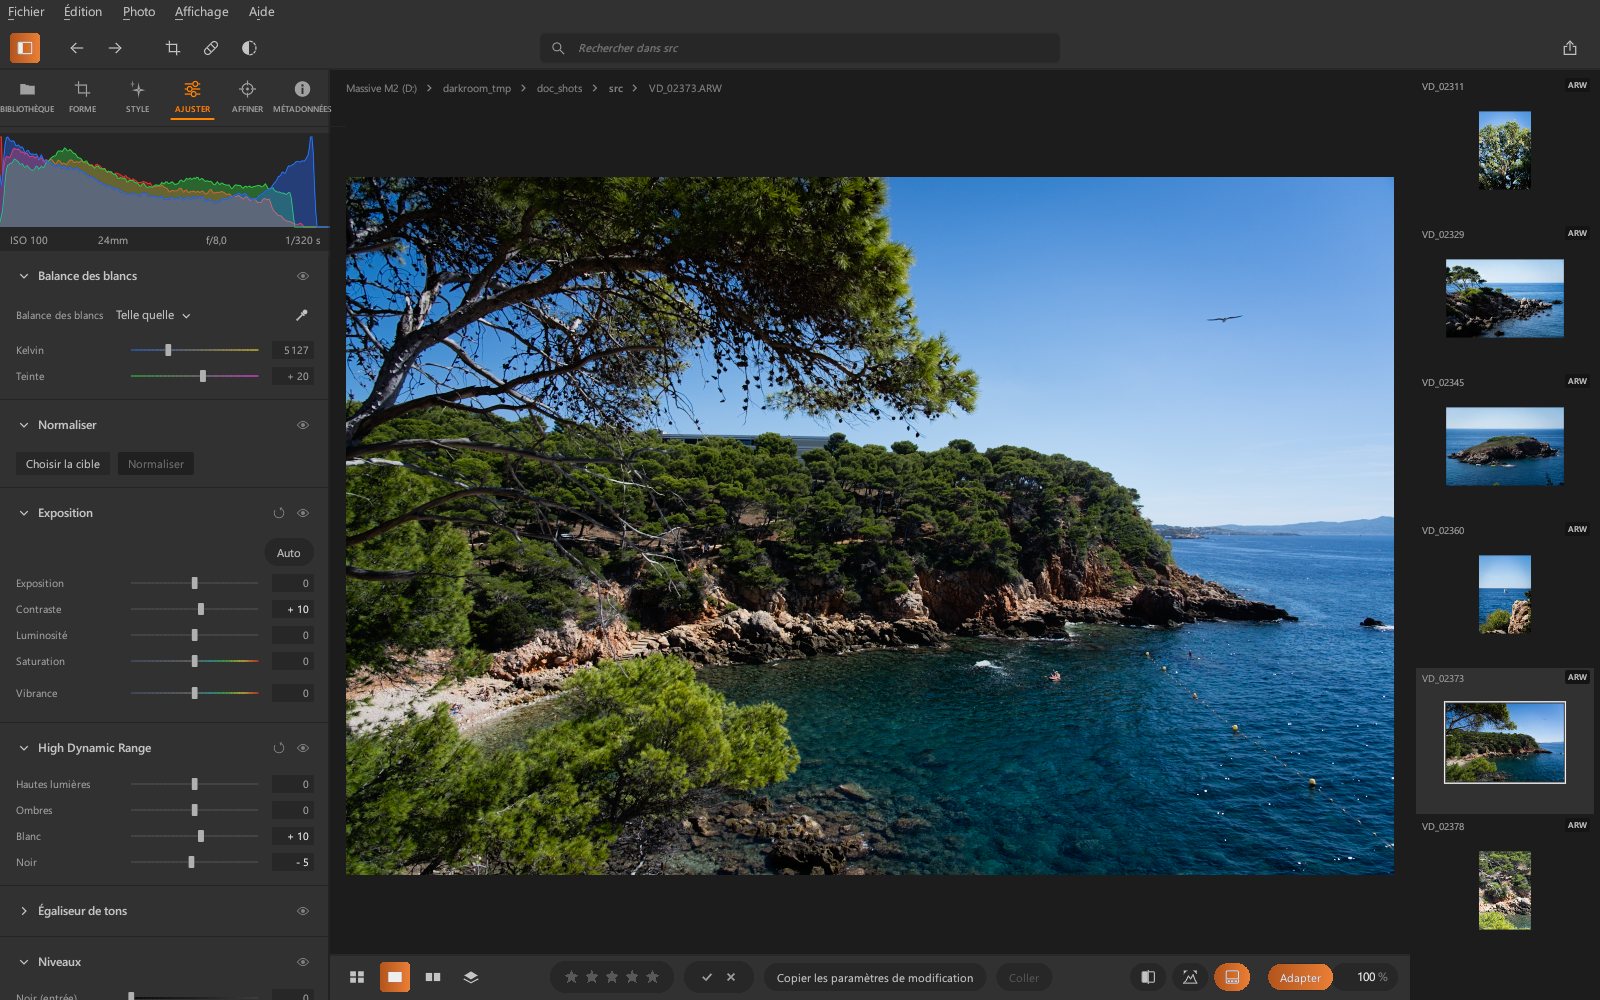Toggle visibility of Exposition section
The image size is (1600, 1000).
303,513
